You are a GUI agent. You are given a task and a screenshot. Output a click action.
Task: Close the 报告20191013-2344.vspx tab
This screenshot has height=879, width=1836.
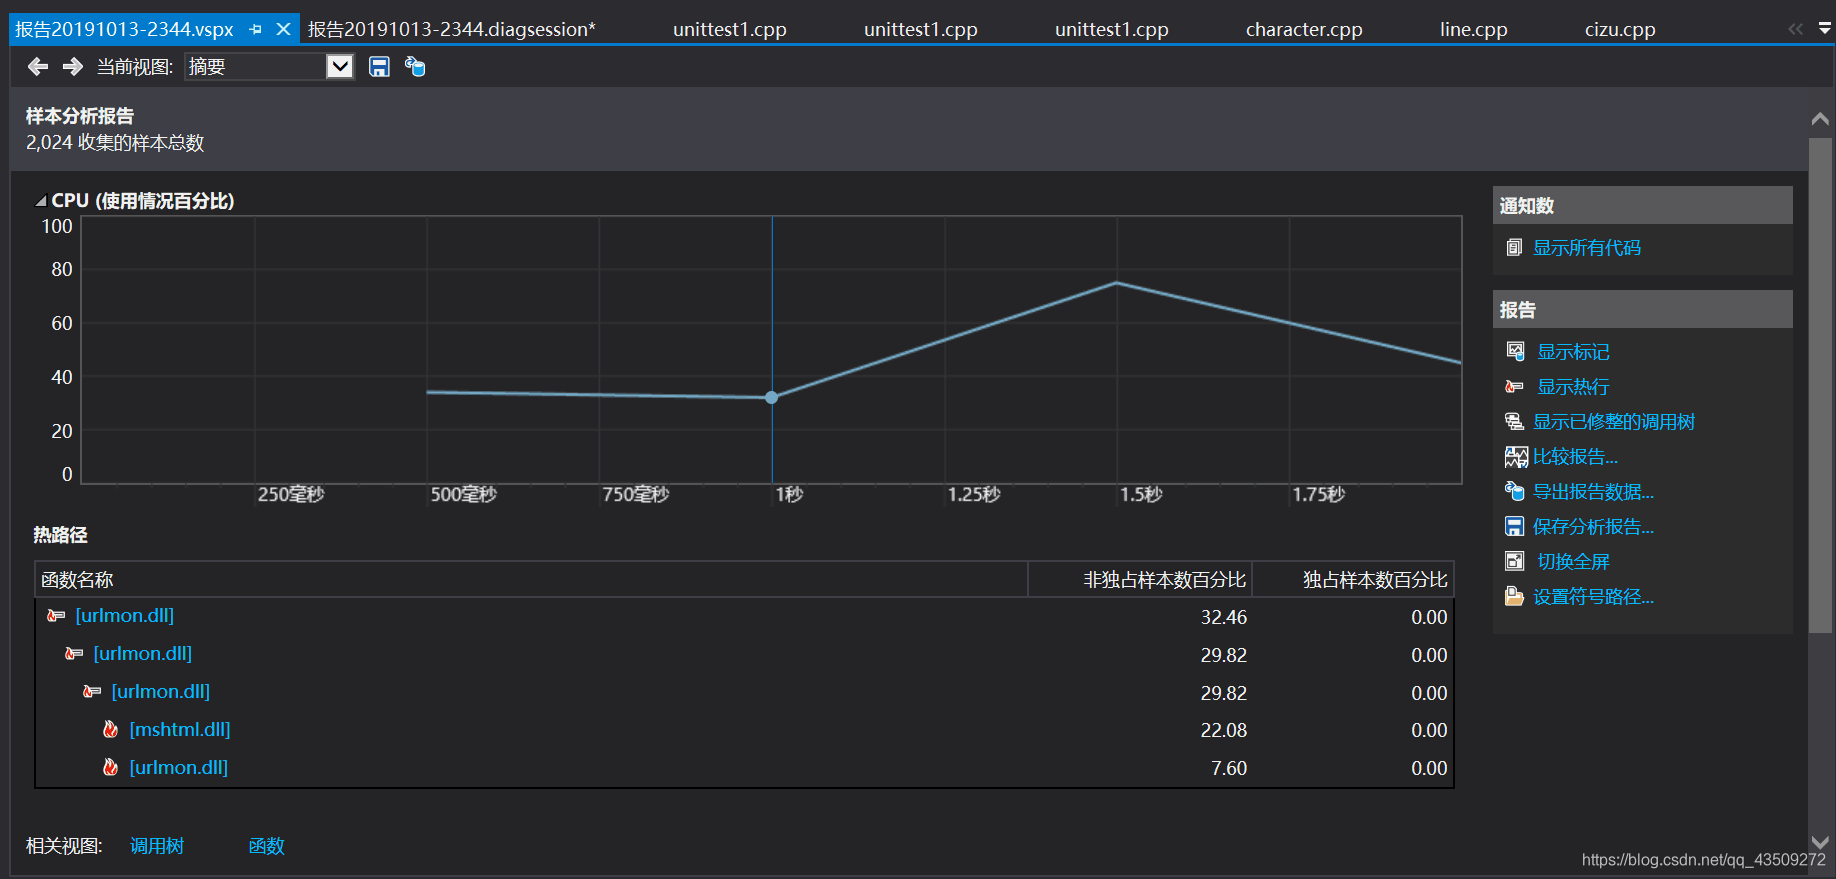[x=283, y=29]
